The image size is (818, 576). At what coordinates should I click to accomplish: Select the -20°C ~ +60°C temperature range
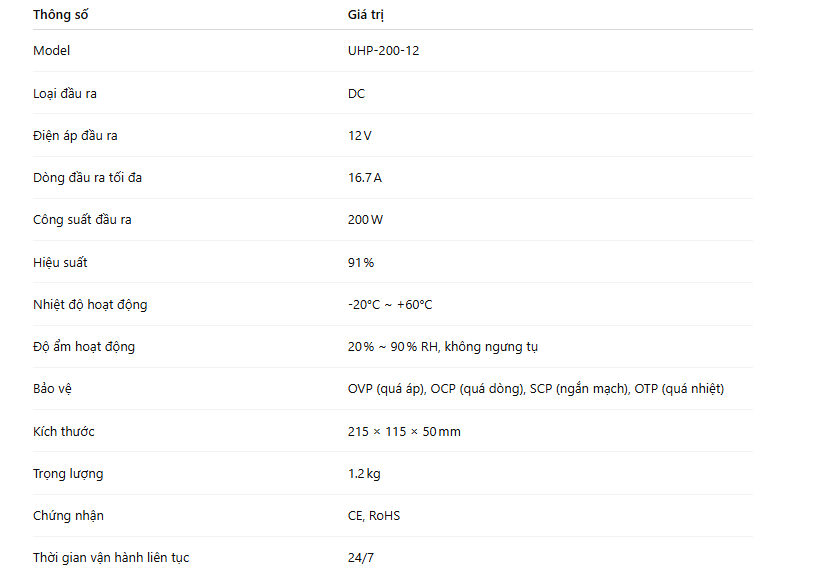pos(390,304)
